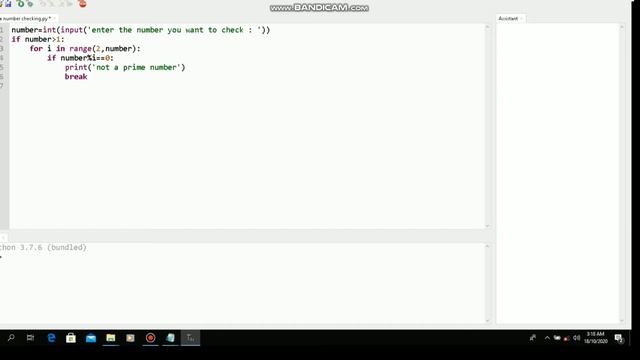
Task: Open Microsoft Store from the taskbar
Action: tap(71, 338)
